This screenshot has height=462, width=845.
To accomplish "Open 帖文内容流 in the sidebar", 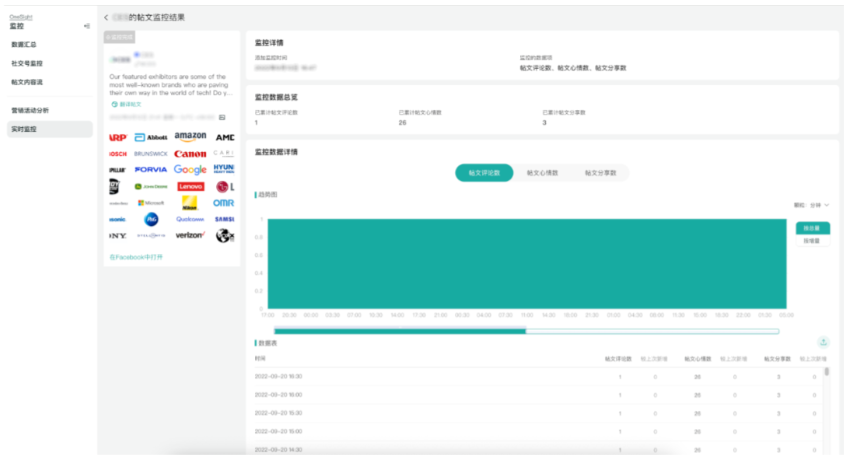I will (x=27, y=82).
